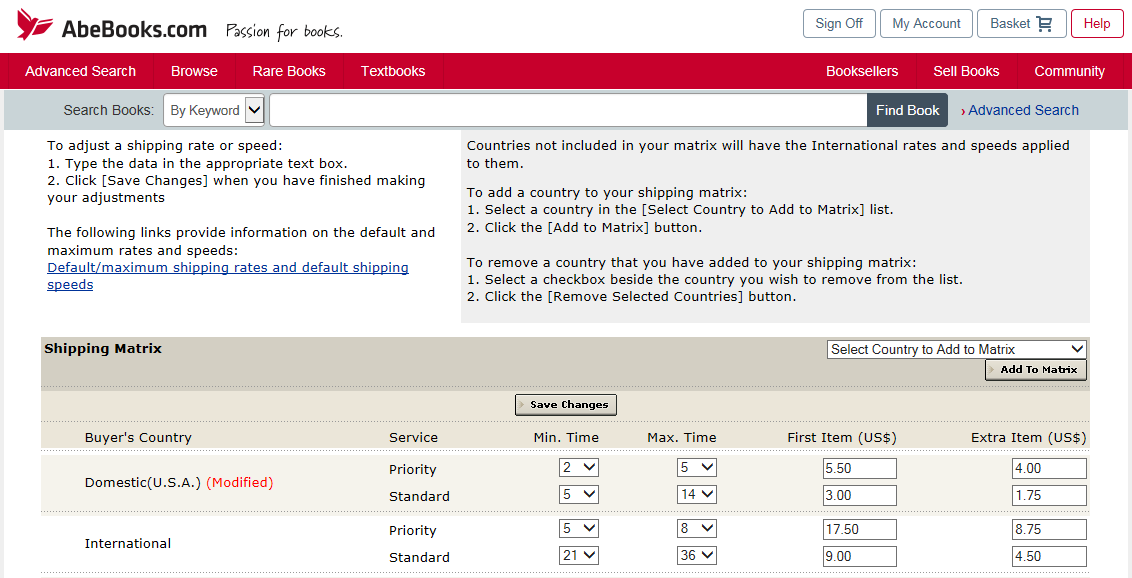Open Domestic Priority Min. Time dropdown
Image resolution: width=1132 pixels, height=578 pixels.
[x=578, y=468]
